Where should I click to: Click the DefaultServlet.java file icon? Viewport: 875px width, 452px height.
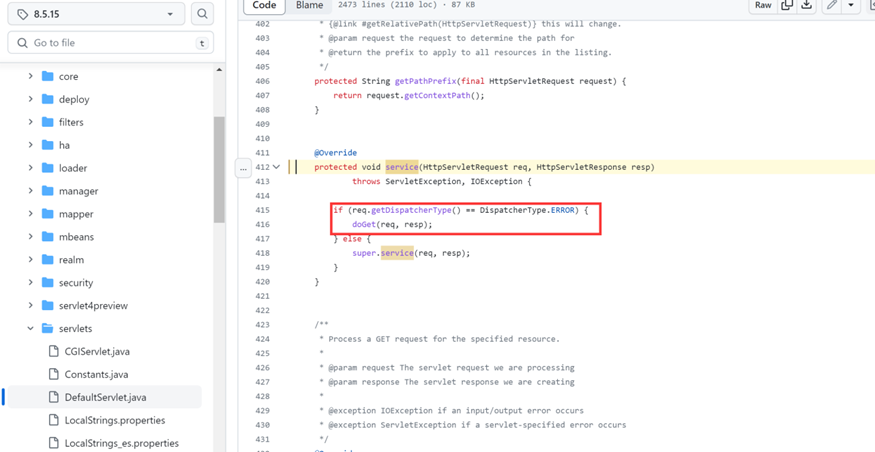tap(54, 397)
